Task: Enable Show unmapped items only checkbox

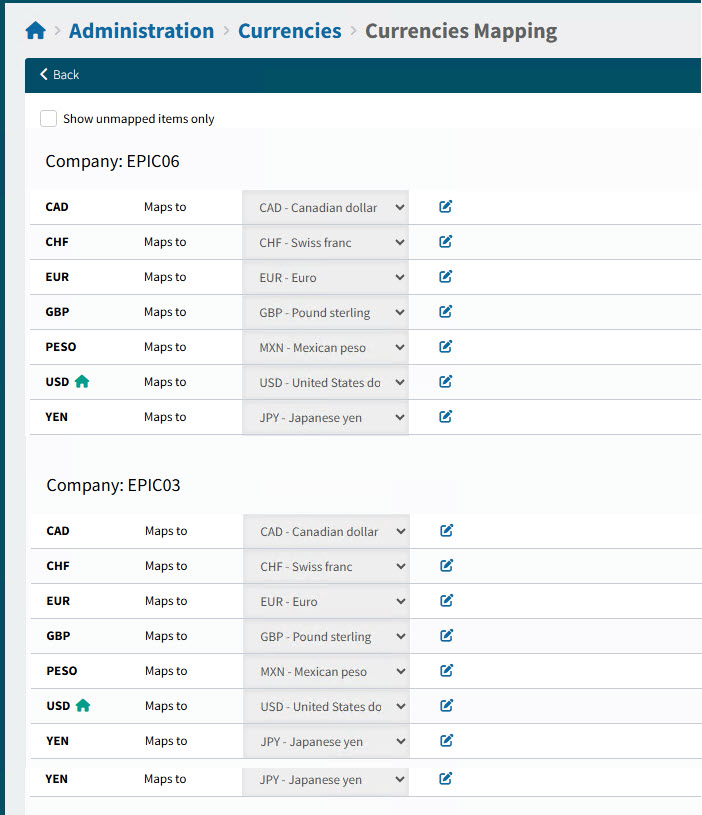Action: 48,119
